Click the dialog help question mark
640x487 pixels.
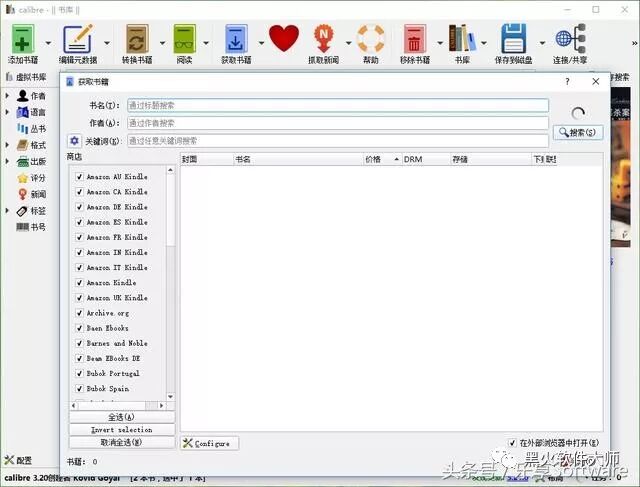click(x=567, y=82)
